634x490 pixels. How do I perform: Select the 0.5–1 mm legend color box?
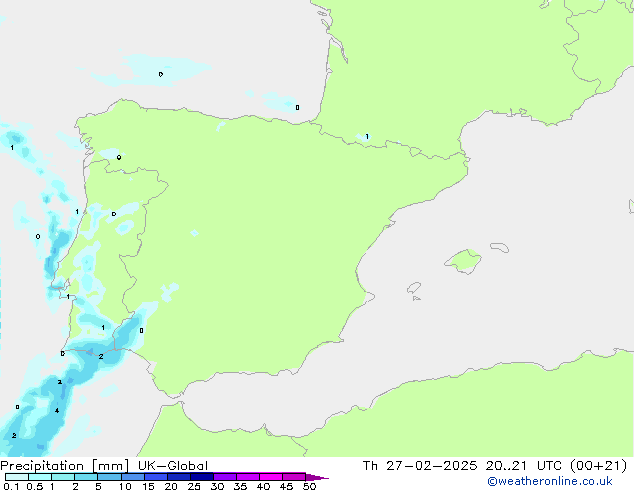point(40,477)
